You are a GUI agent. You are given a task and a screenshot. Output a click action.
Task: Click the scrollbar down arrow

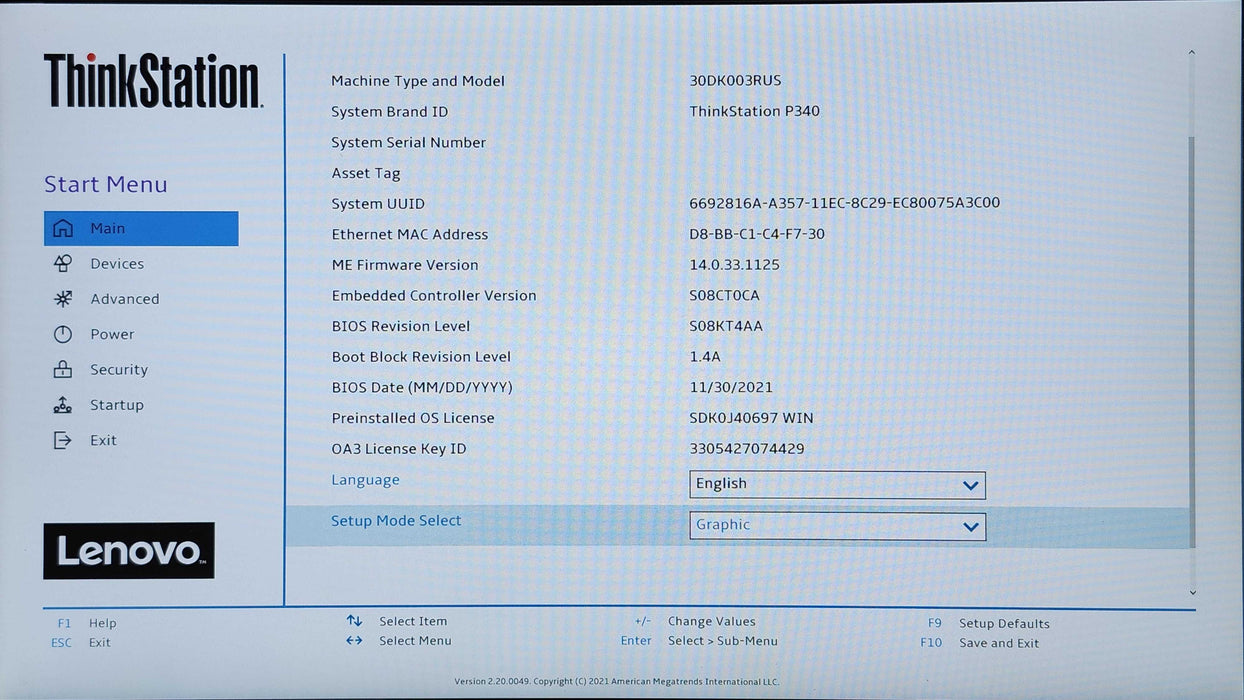(1191, 593)
